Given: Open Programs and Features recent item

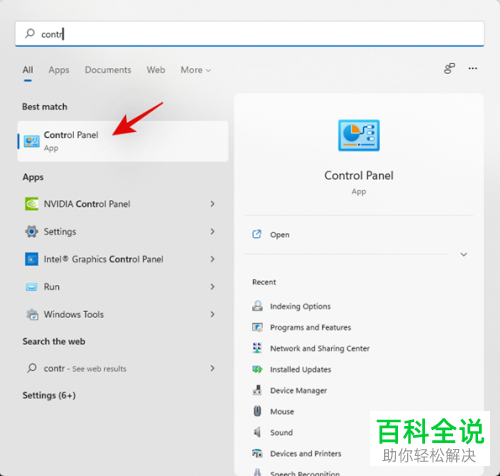Looking at the screenshot, I should pos(310,327).
